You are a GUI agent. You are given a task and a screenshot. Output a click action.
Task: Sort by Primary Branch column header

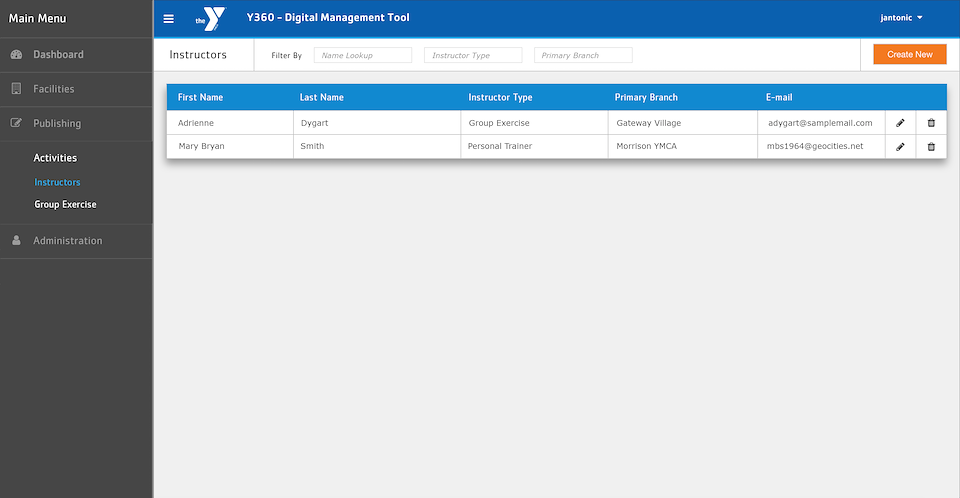[646, 97]
